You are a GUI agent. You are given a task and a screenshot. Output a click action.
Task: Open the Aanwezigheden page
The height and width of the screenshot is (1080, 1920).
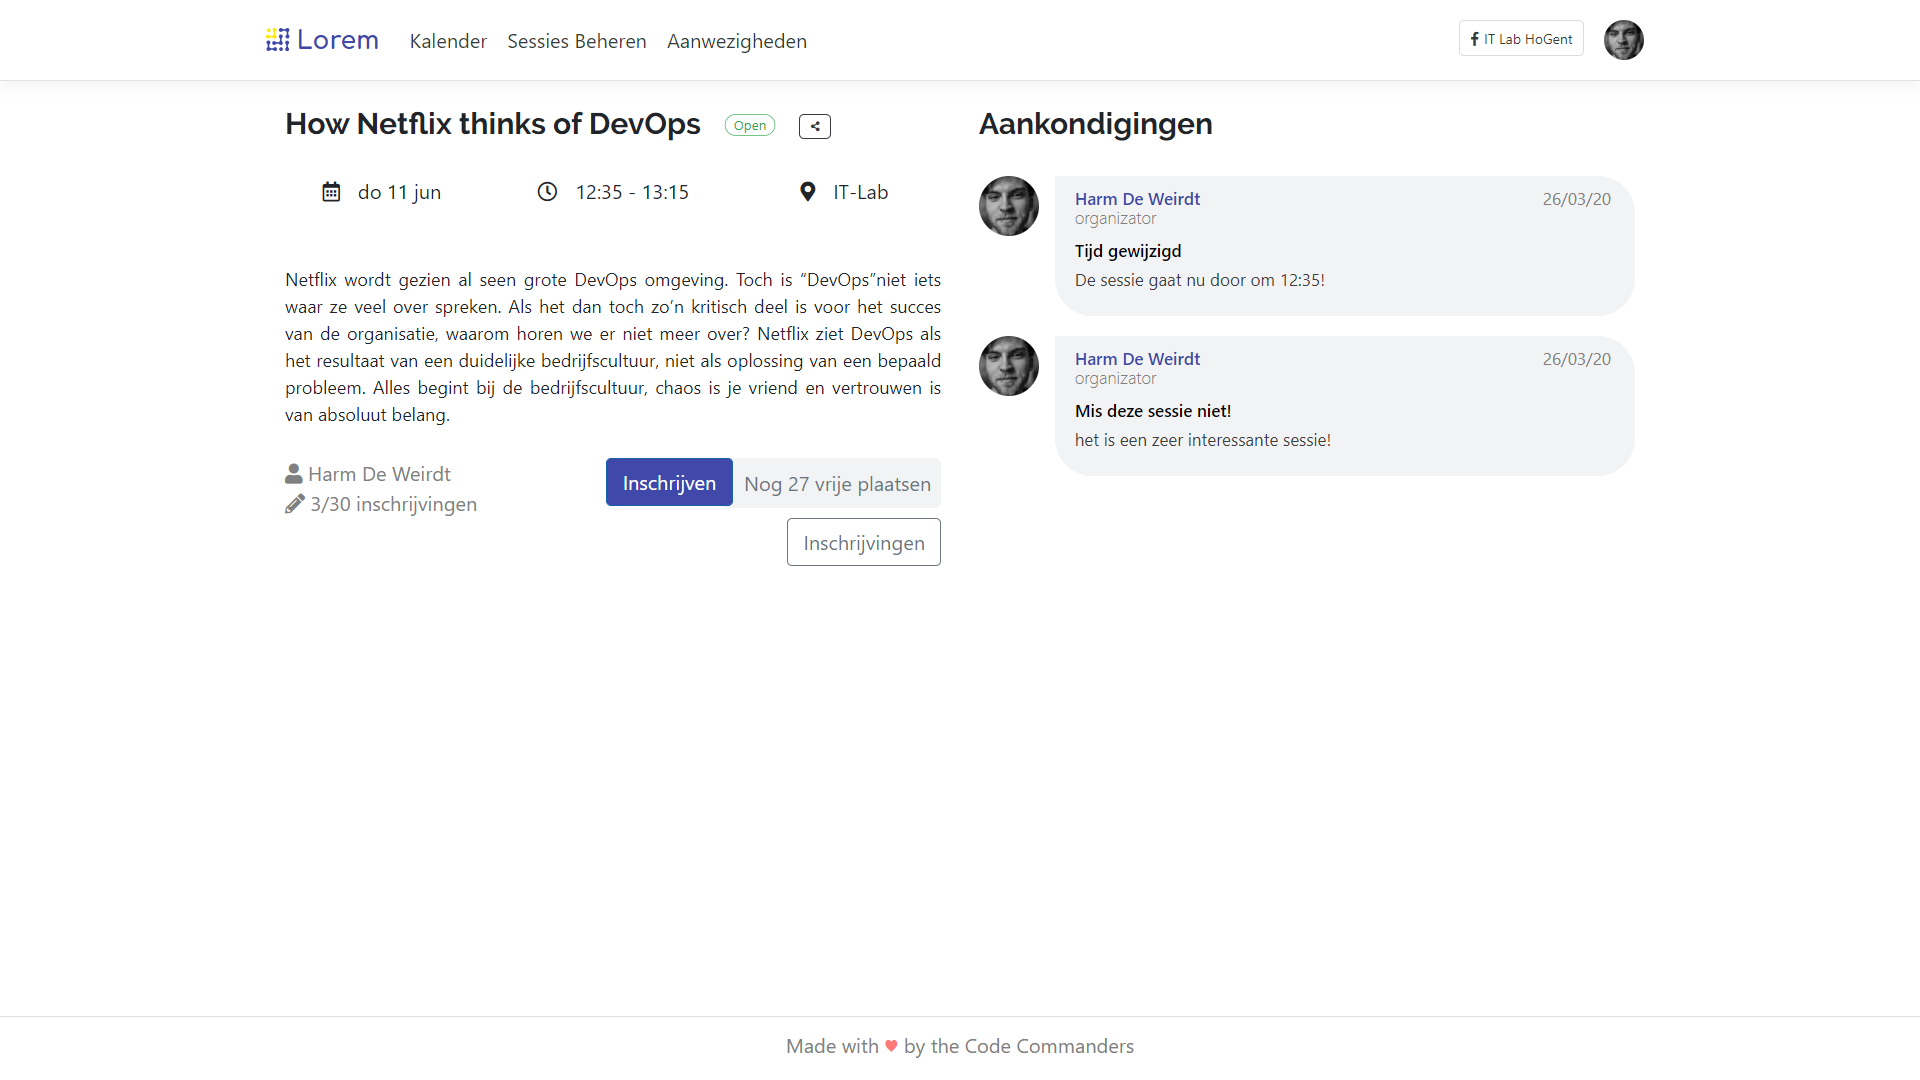pyautogui.click(x=736, y=41)
